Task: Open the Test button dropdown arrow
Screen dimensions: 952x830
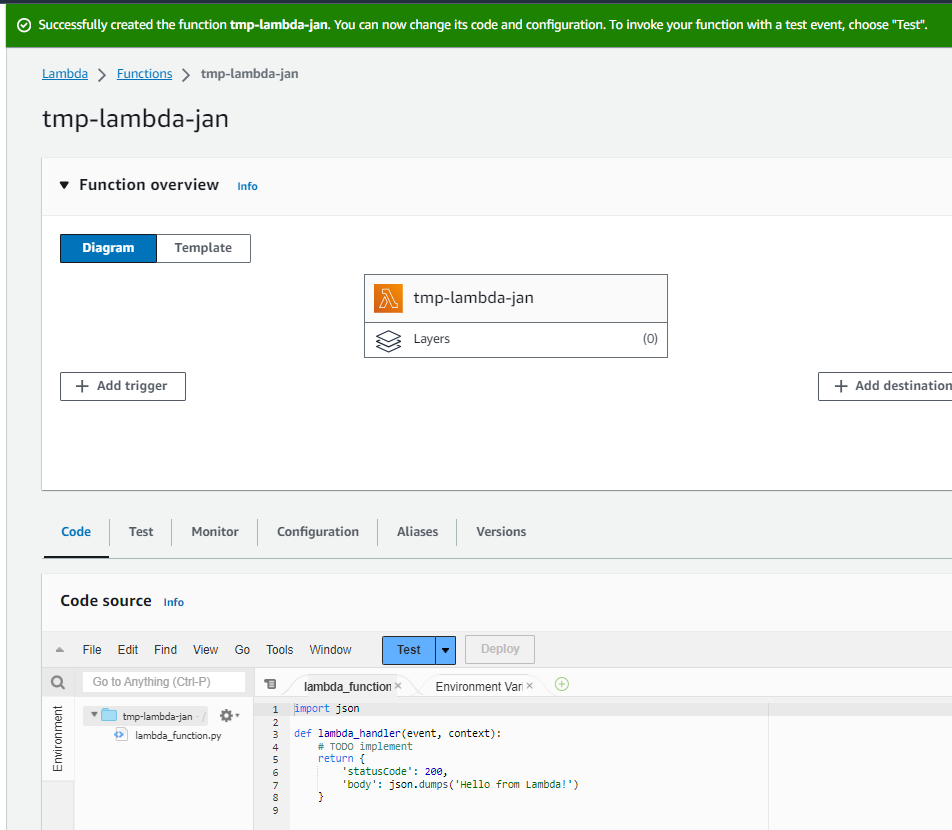Action: click(445, 650)
